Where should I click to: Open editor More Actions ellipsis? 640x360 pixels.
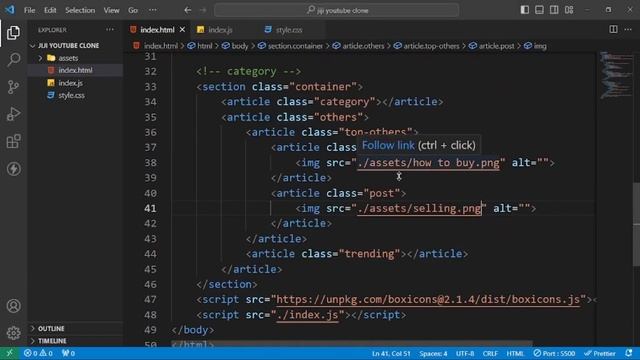628,29
